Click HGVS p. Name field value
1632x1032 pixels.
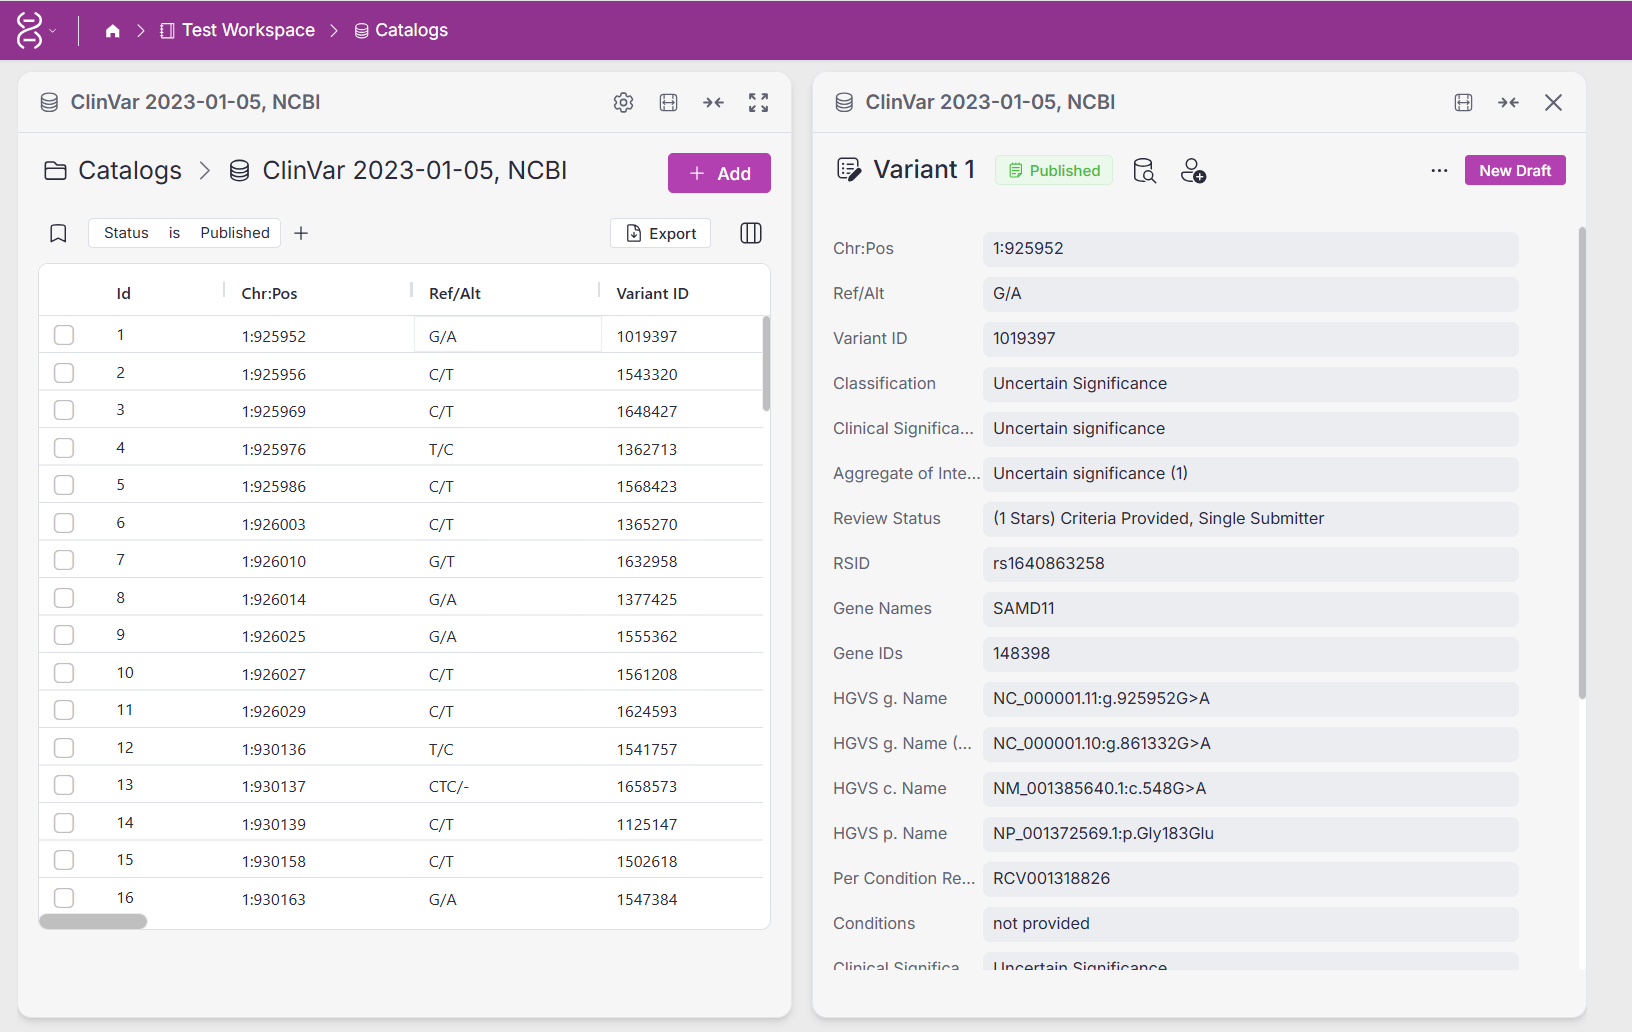1250,834
